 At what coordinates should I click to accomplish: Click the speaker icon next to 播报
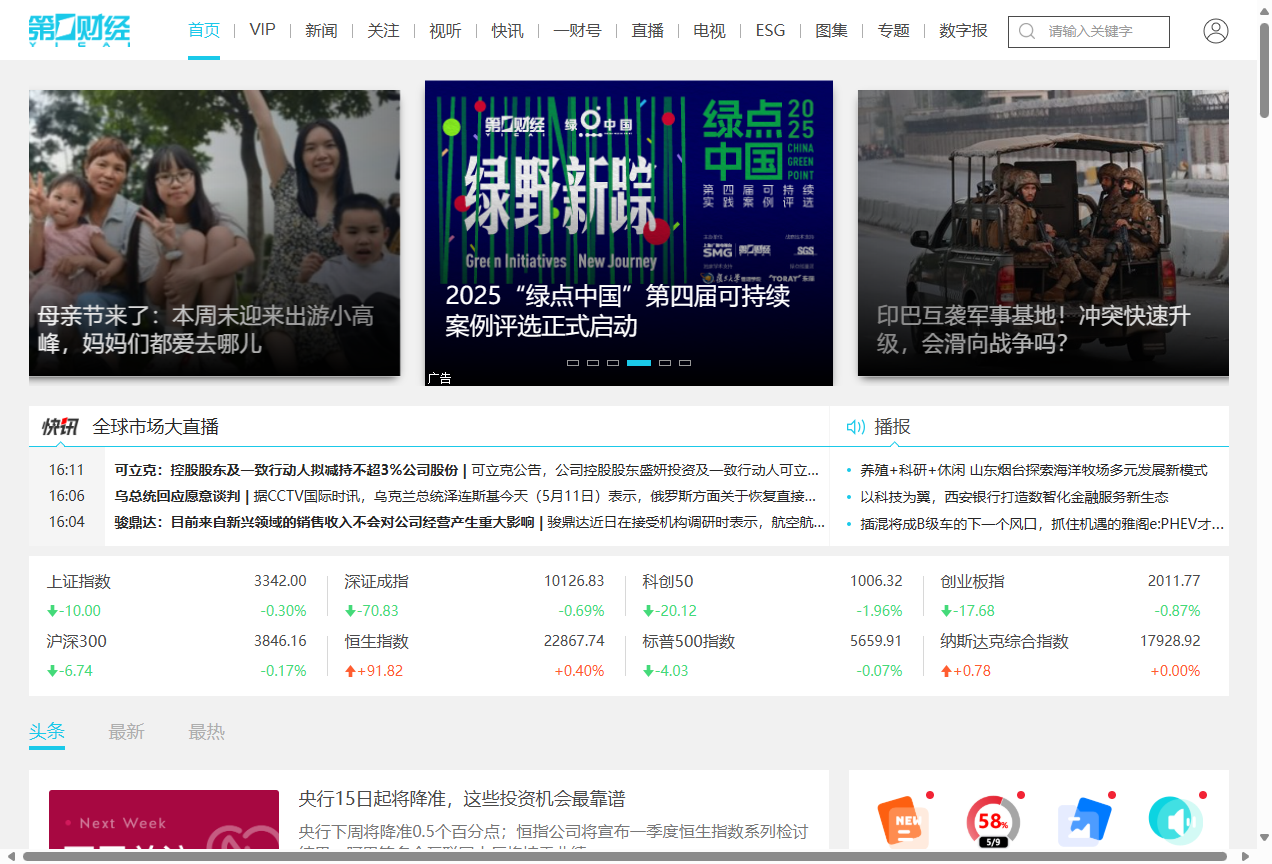(x=855, y=426)
